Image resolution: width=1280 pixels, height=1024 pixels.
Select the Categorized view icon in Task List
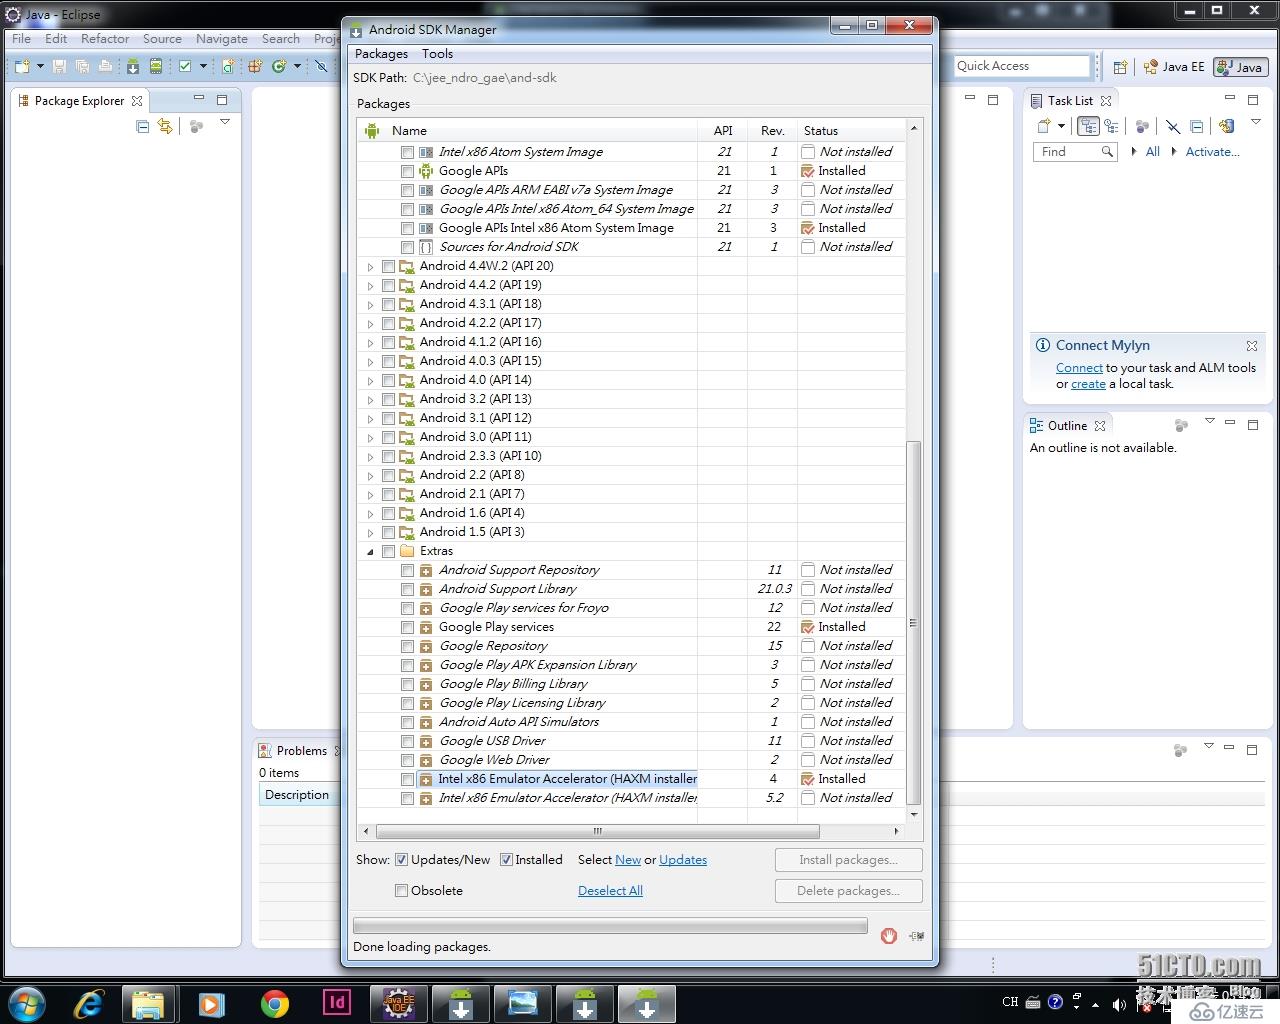pyautogui.click(x=1088, y=126)
